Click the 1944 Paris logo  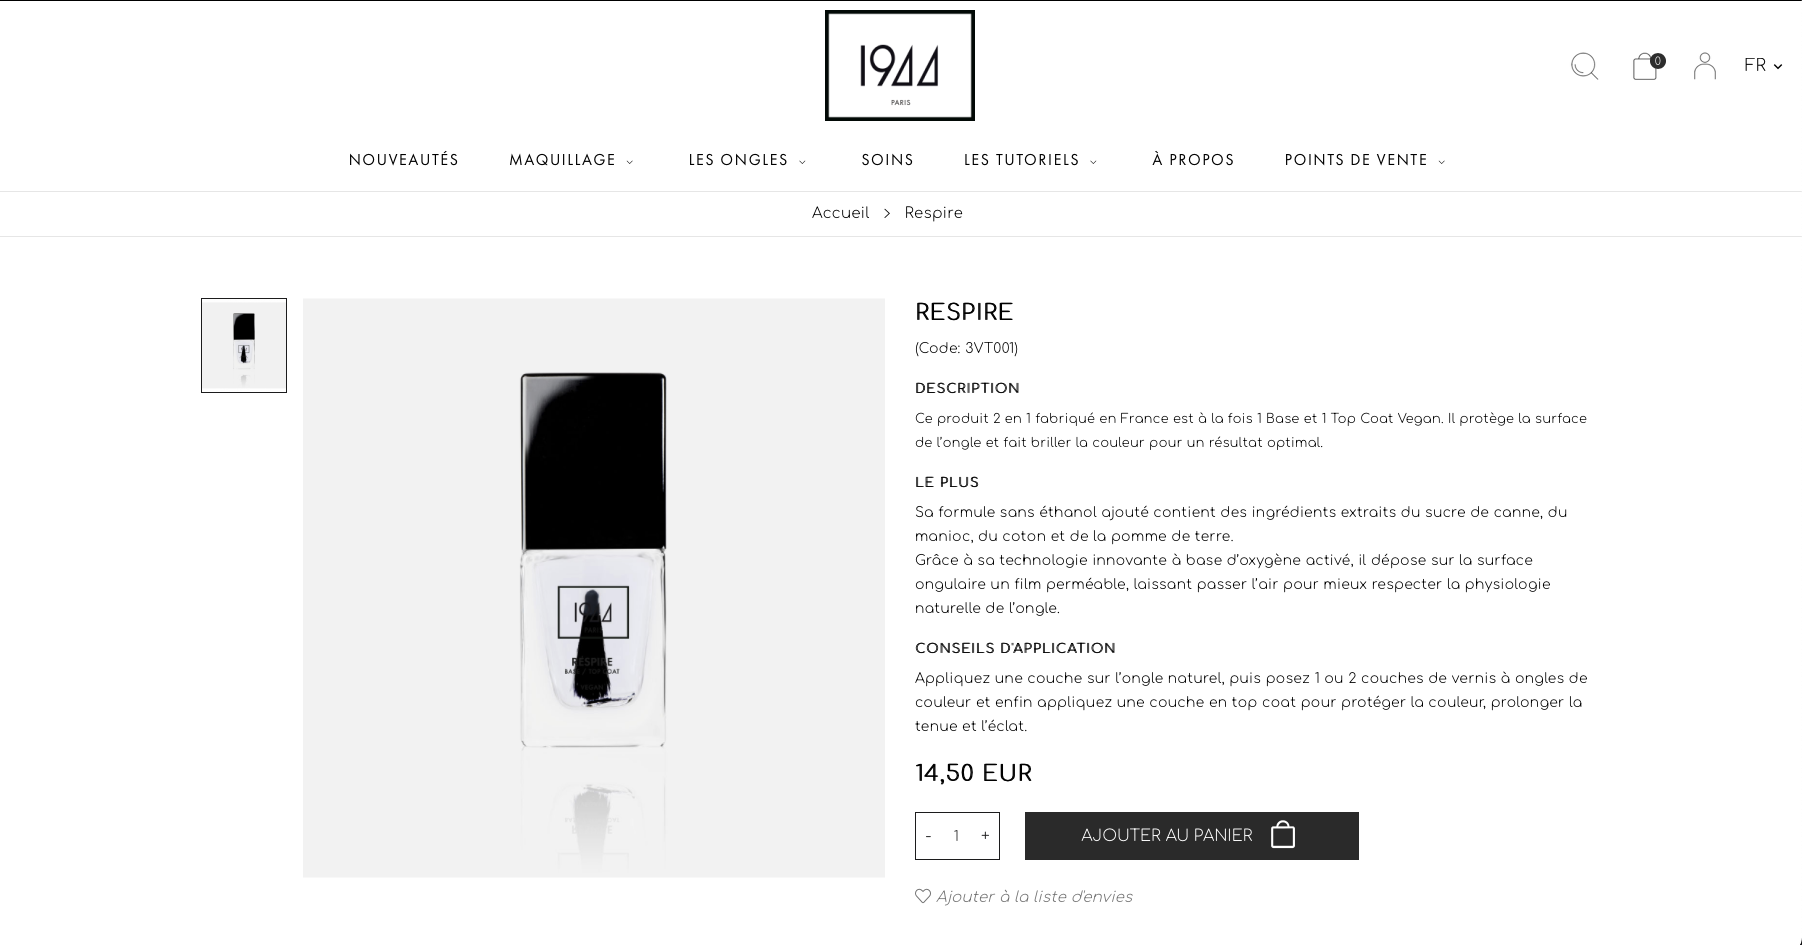(899, 65)
